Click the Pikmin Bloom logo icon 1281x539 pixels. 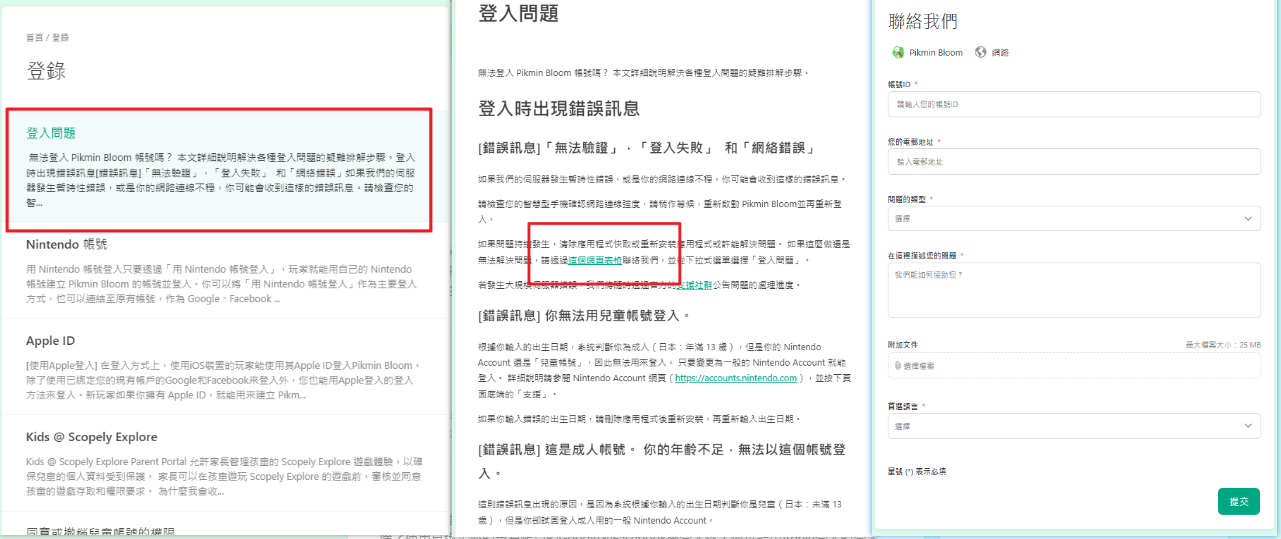tap(897, 52)
